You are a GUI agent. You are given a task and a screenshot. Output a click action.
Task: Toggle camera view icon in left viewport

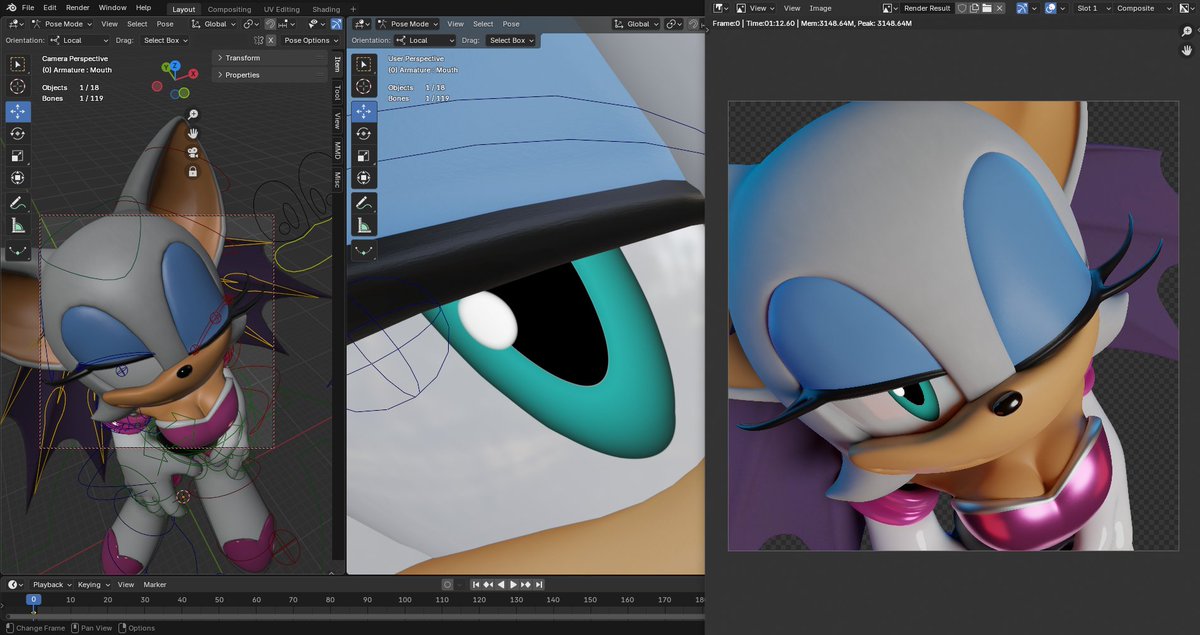coord(193,152)
